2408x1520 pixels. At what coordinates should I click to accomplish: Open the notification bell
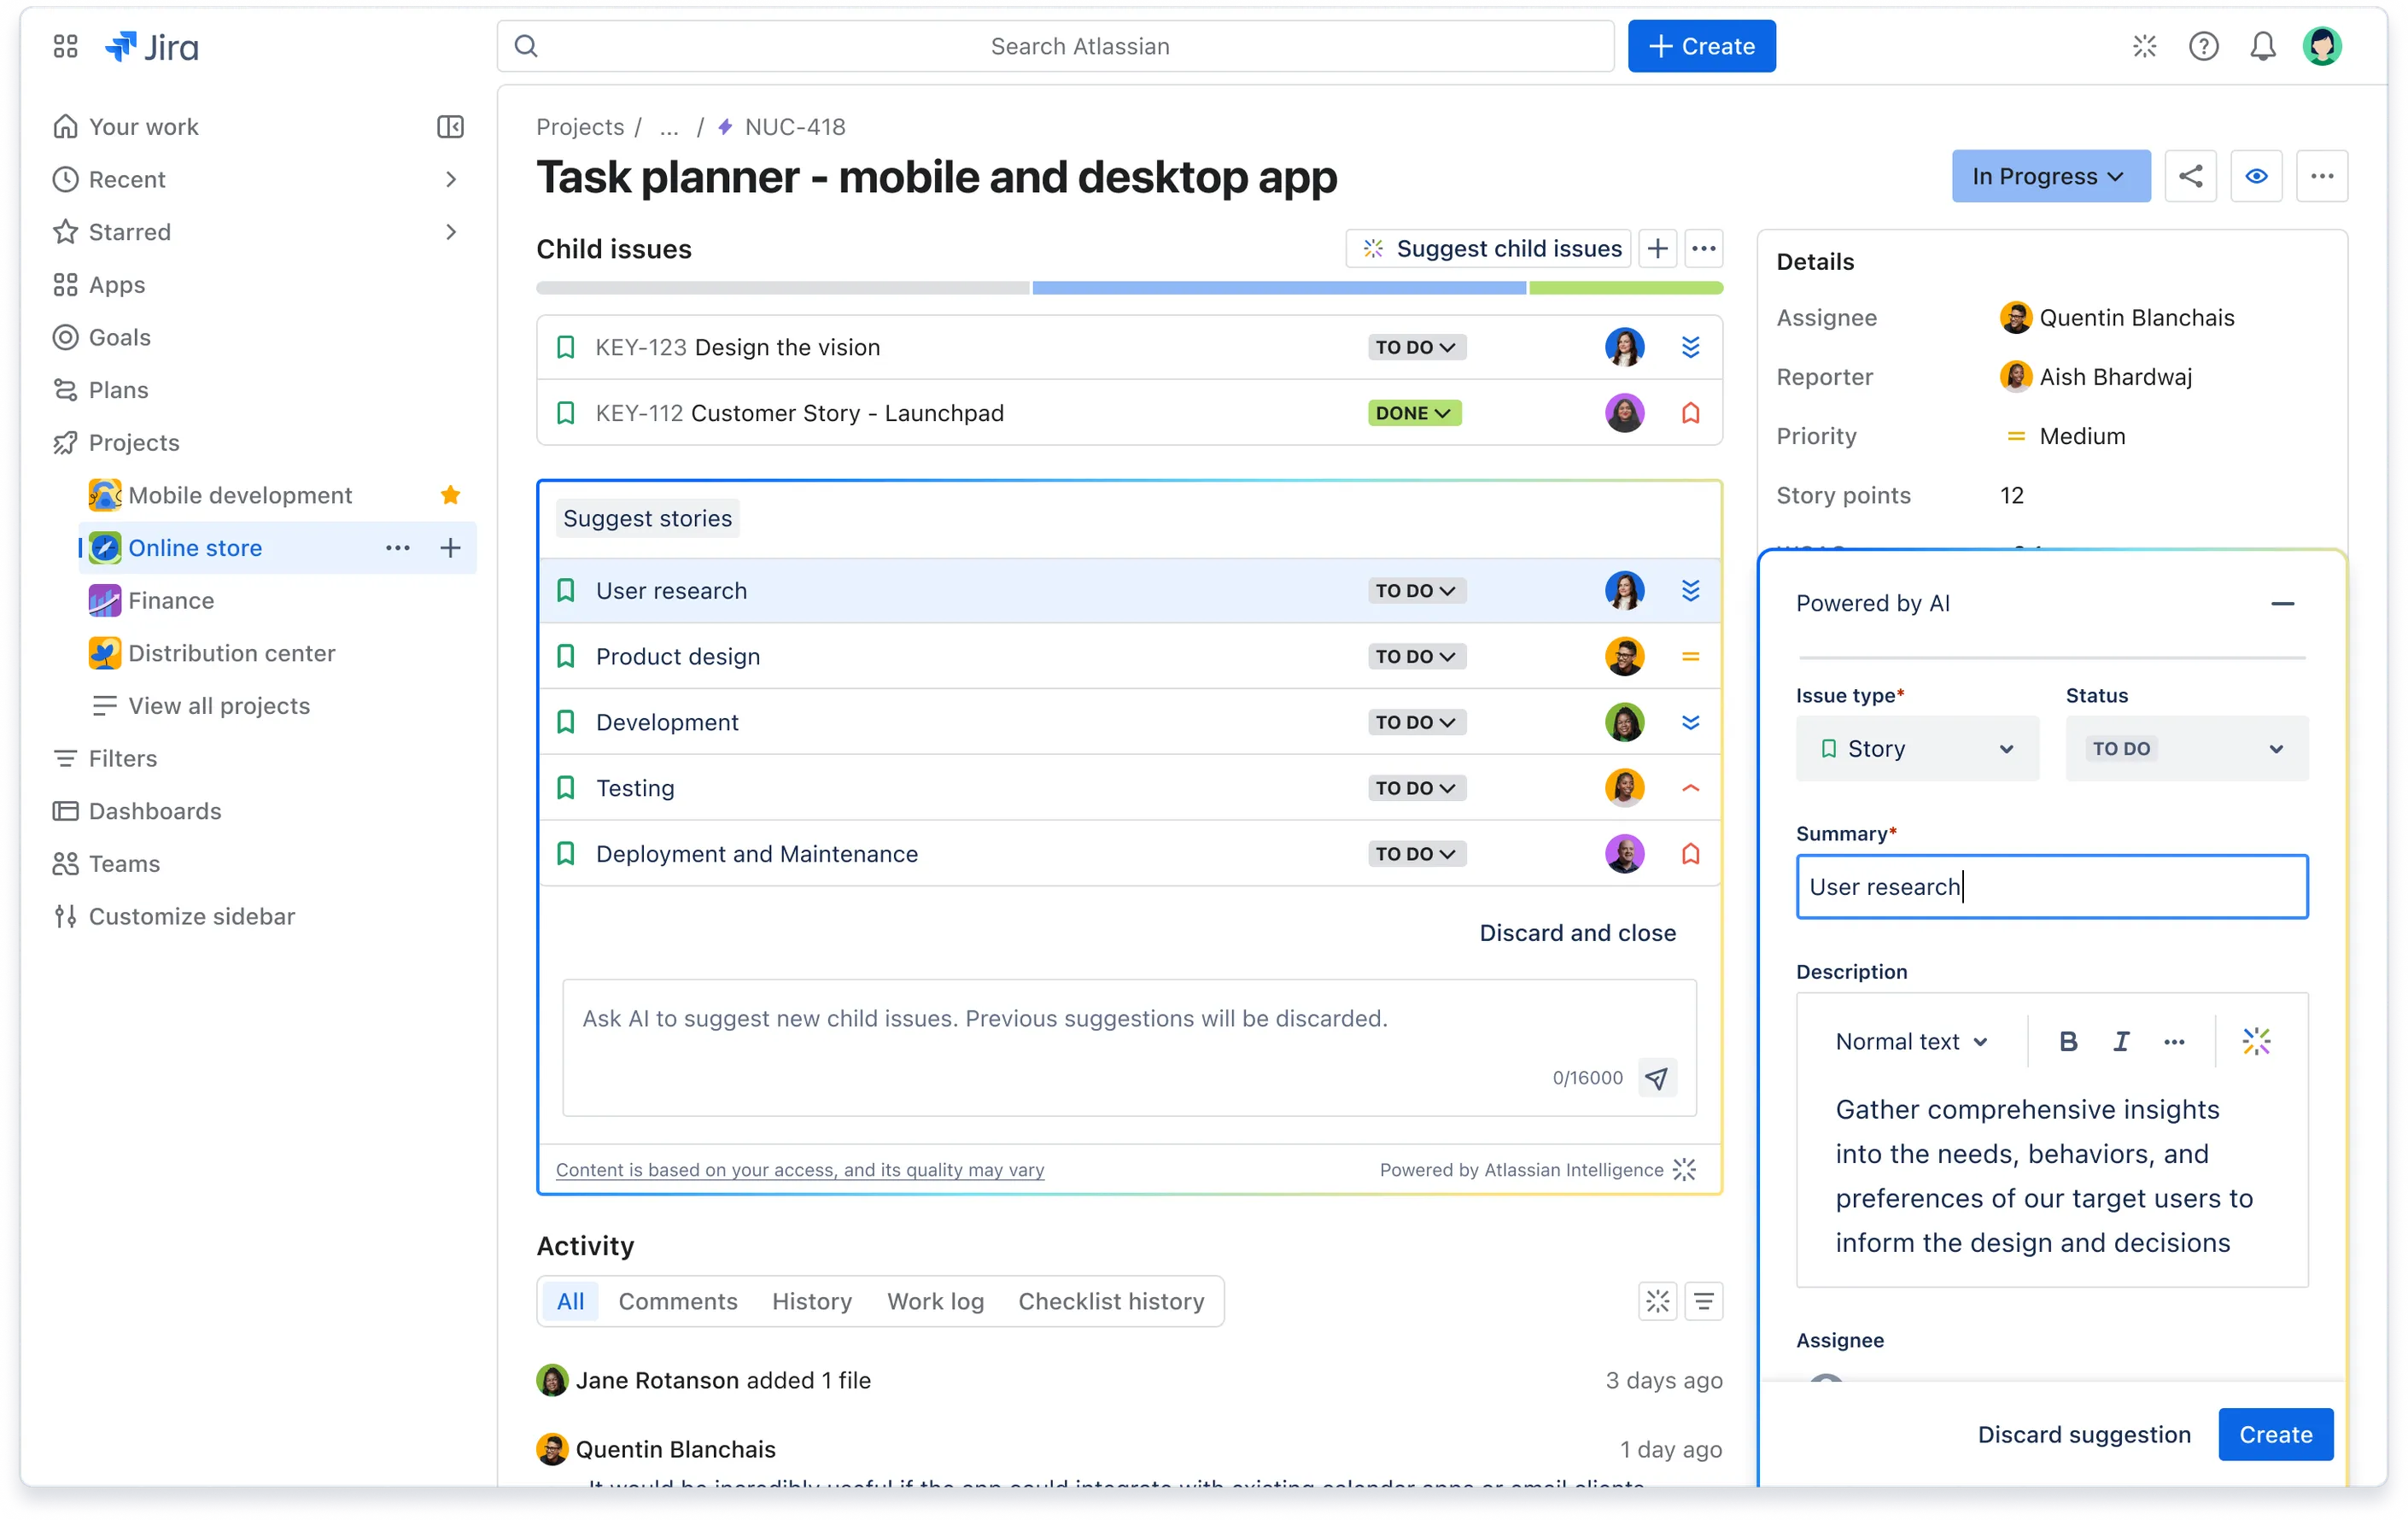(x=2263, y=46)
